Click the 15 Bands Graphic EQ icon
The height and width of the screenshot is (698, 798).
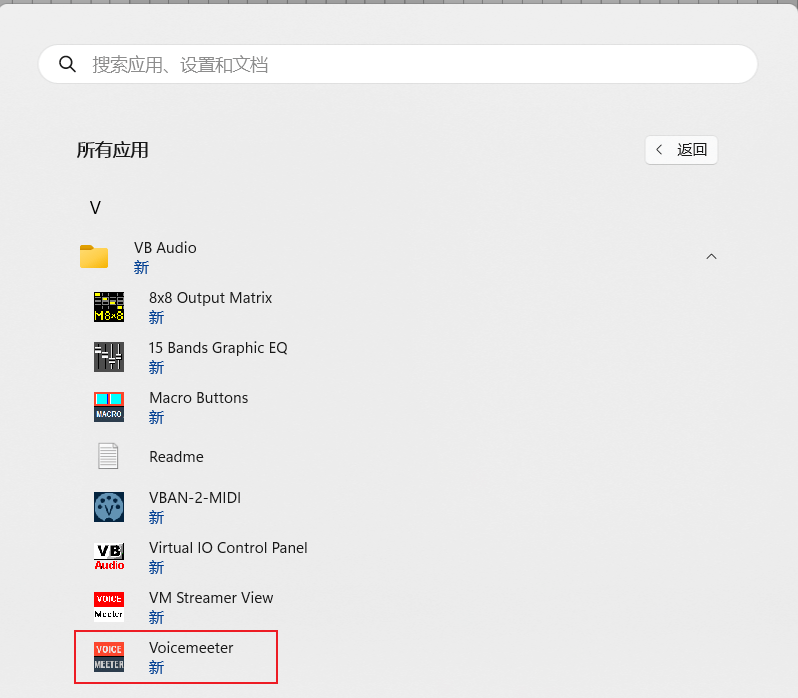pyautogui.click(x=108, y=357)
